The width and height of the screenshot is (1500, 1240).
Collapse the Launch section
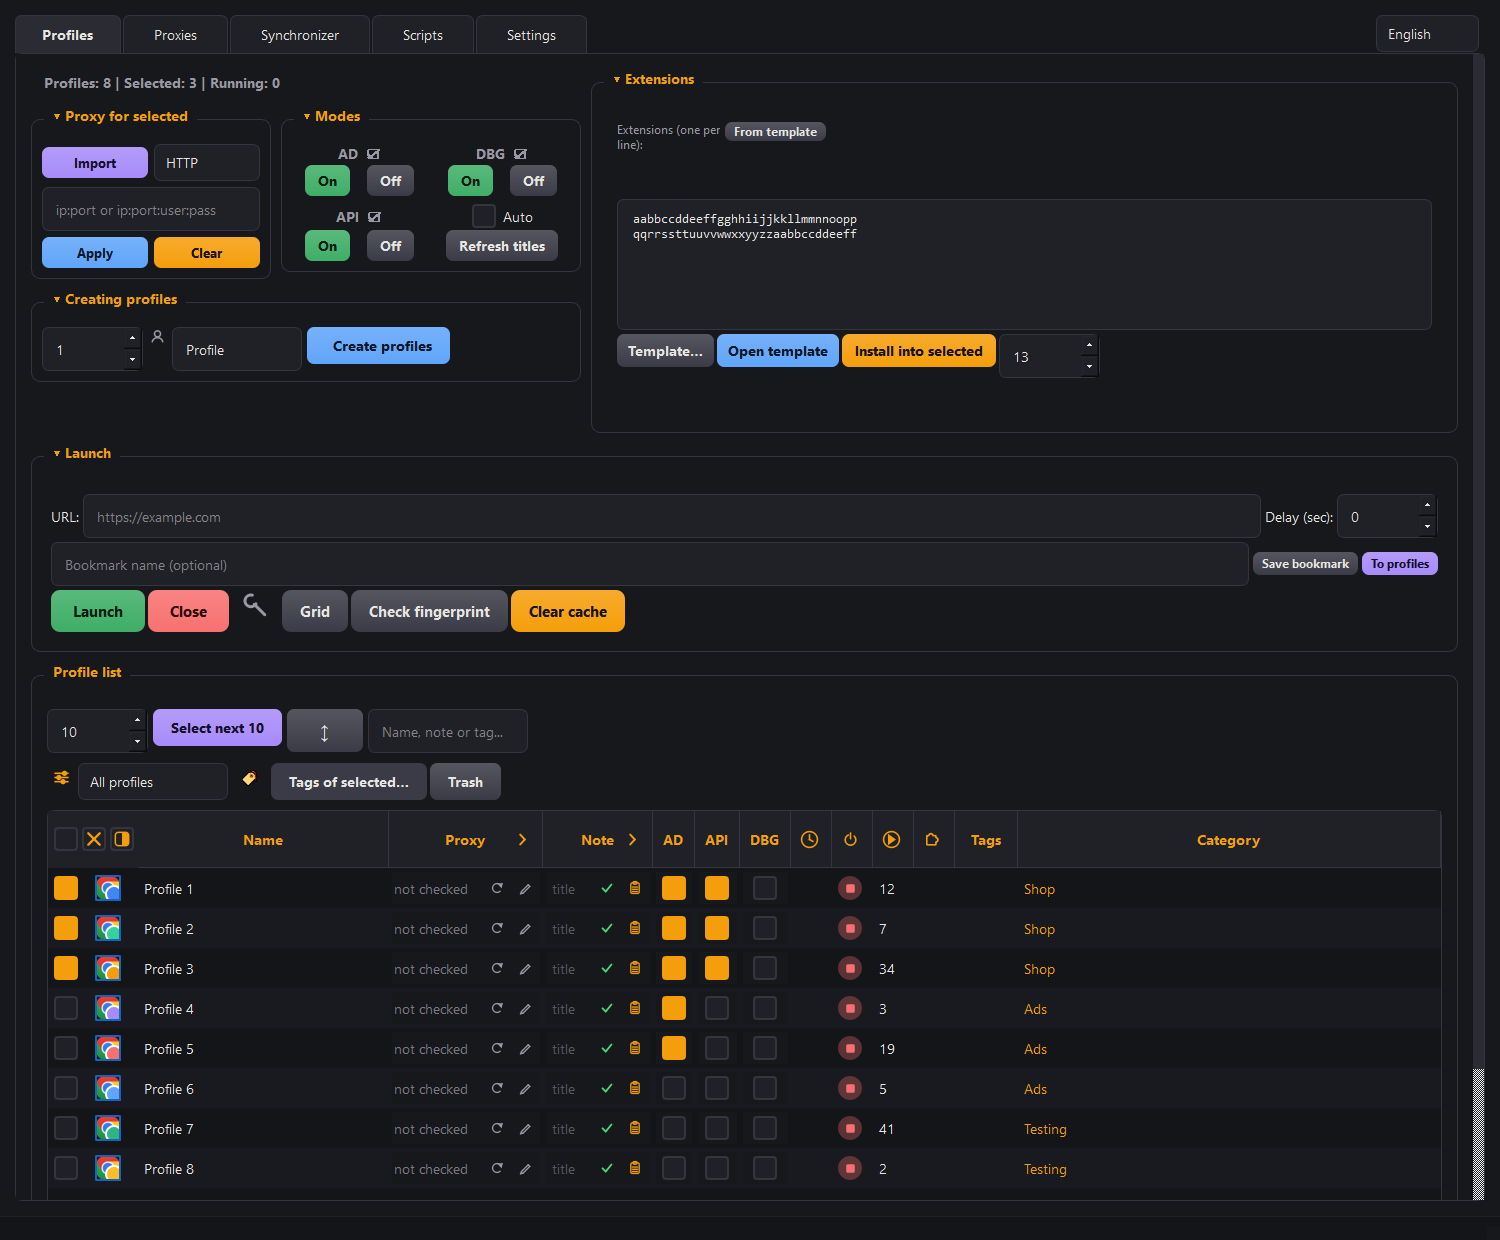57,454
